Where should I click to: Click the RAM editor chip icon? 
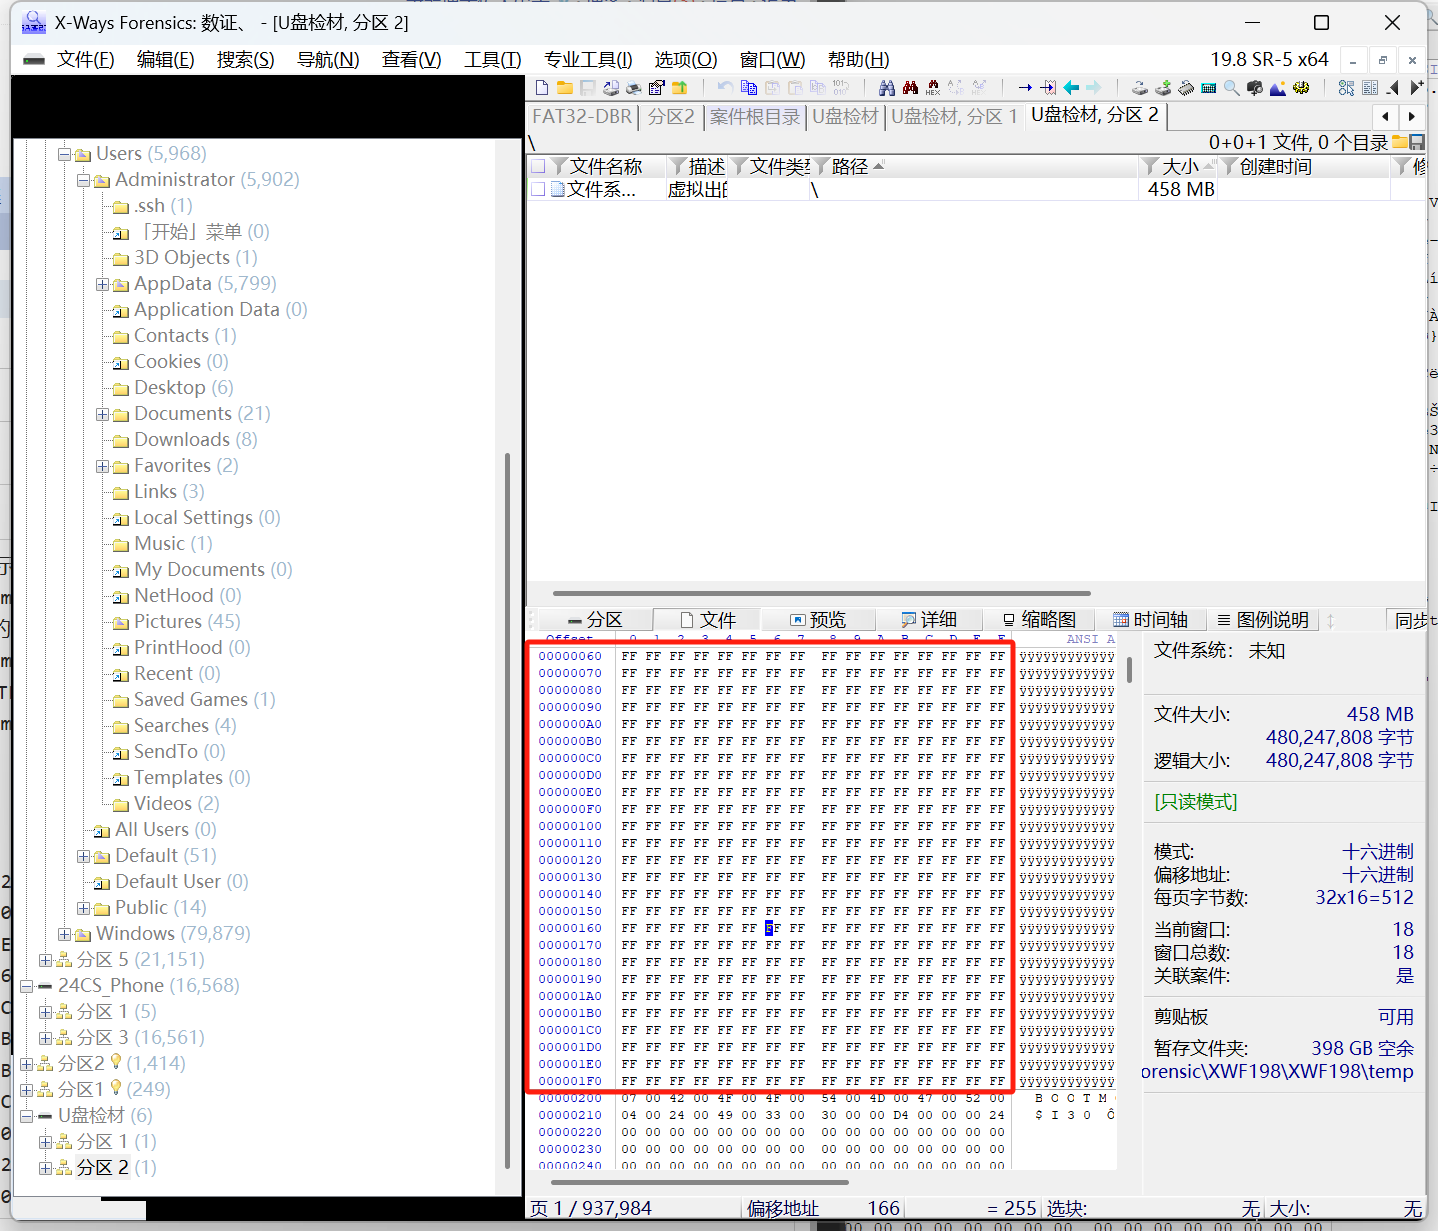point(1186,88)
